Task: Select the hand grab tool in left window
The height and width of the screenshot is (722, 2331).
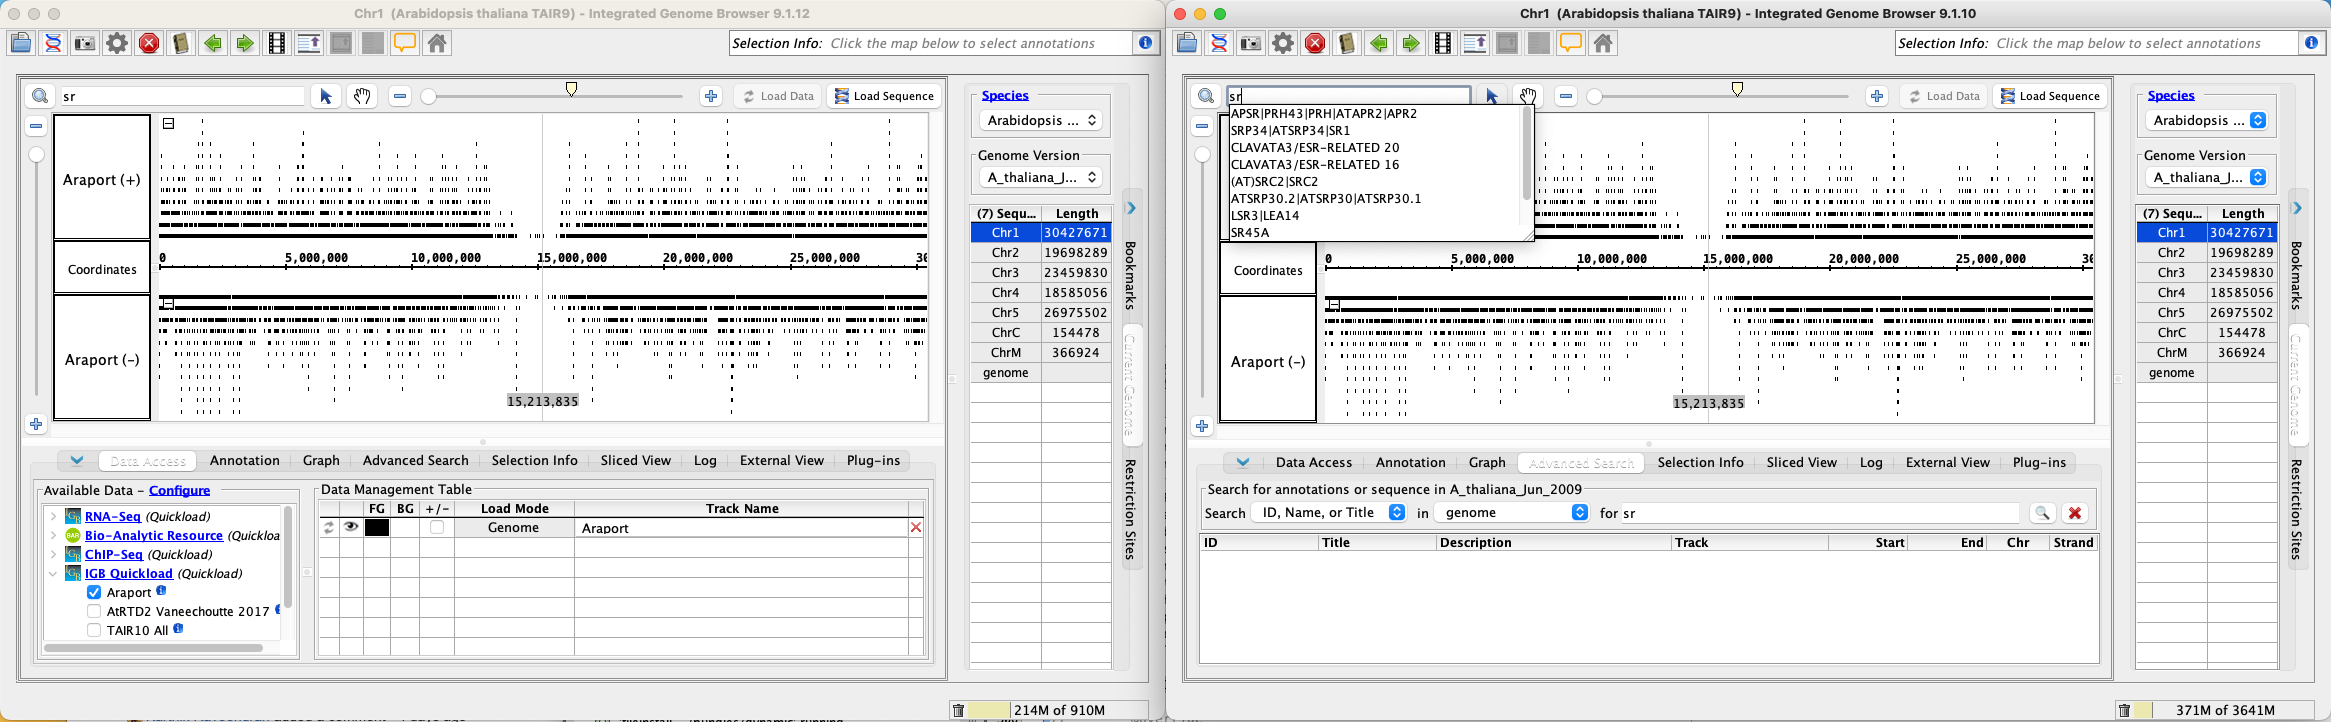Action: pyautogui.click(x=362, y=96)
